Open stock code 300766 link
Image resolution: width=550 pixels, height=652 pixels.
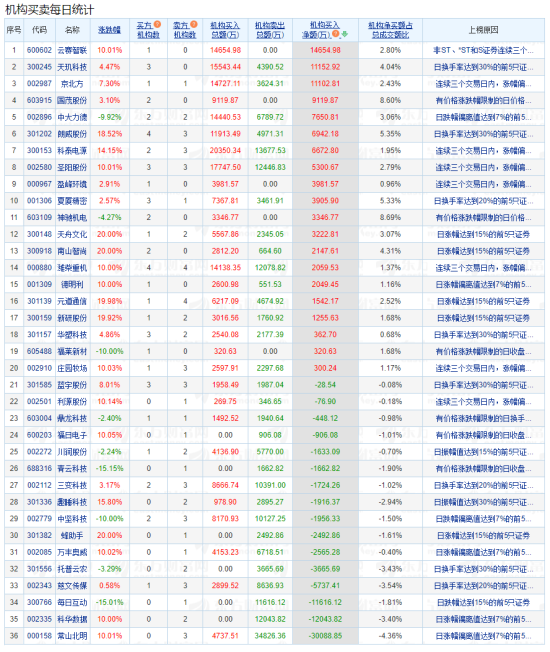[39, 602]
